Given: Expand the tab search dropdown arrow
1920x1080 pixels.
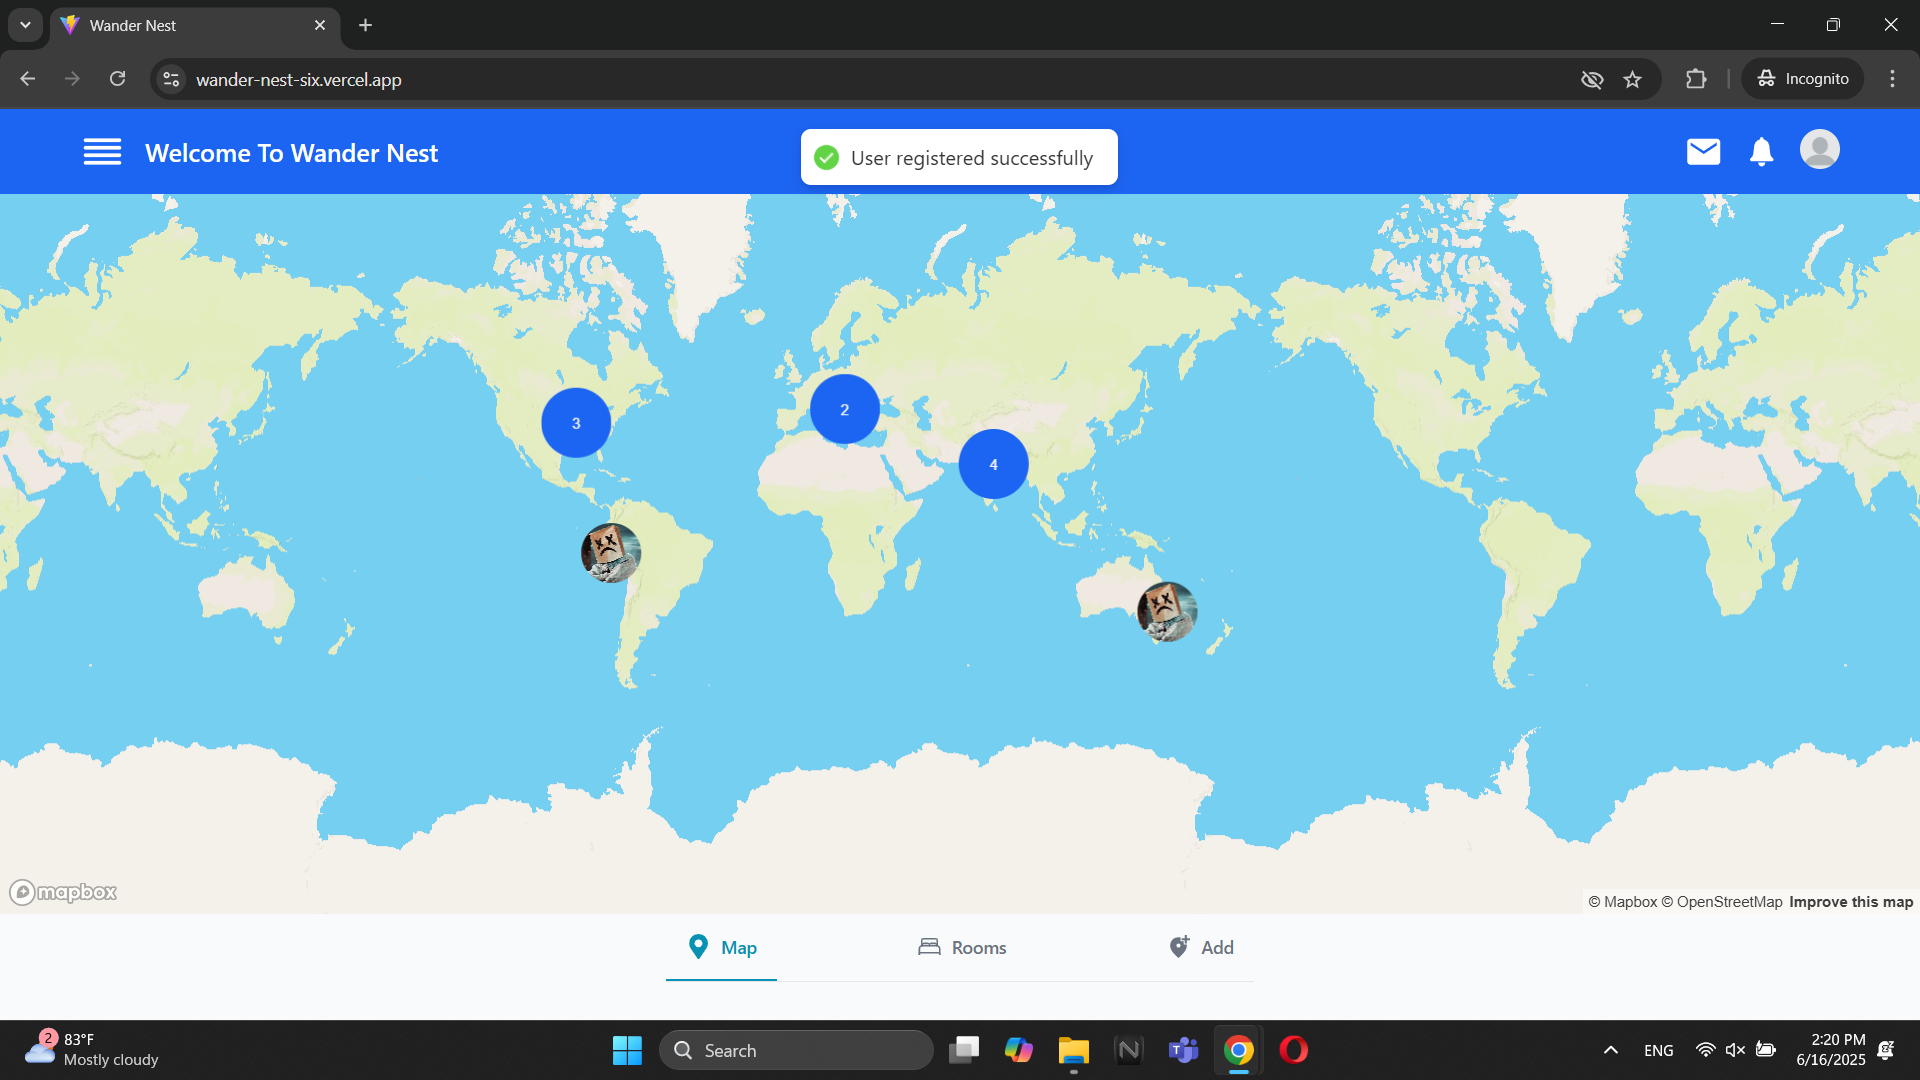Looking at the screenshot, I should [x=25, y=25].
